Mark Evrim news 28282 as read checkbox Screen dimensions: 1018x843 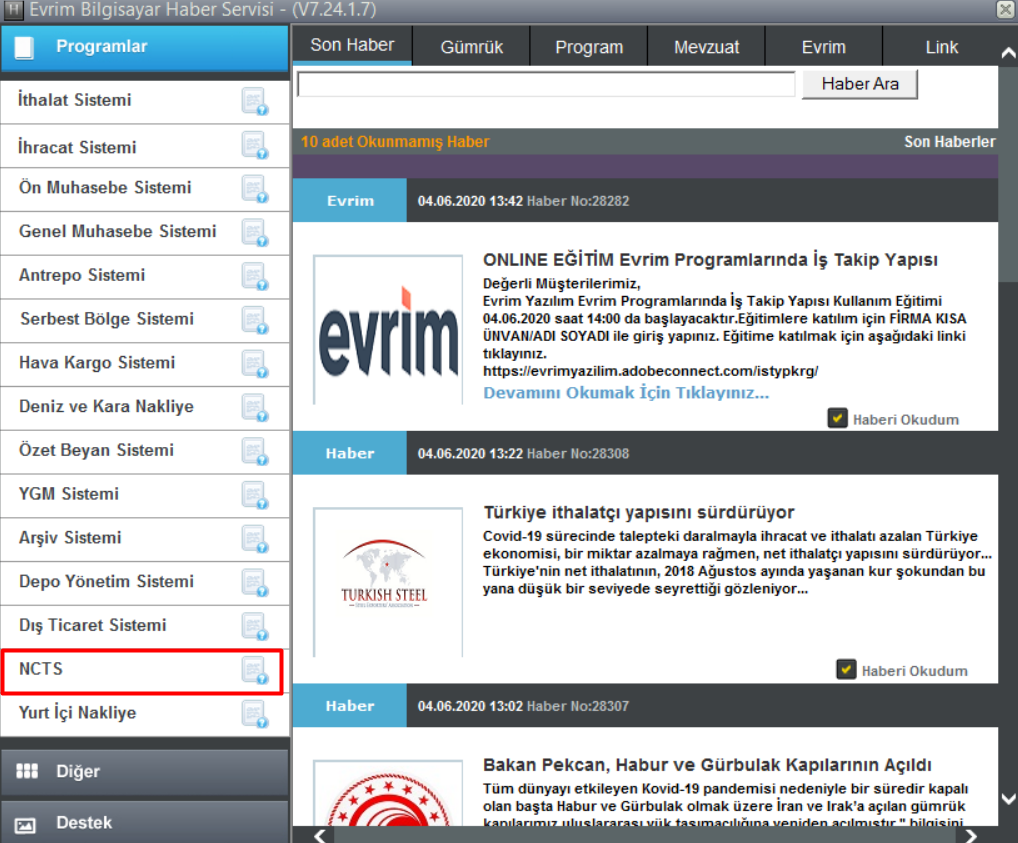pyautogui.click(x=838, y=418)
